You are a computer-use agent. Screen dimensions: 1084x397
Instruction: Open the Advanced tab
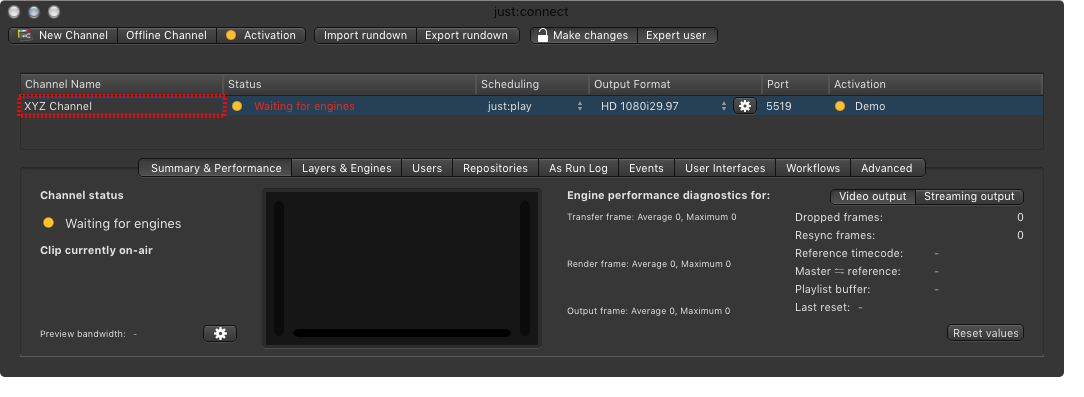[x=887, y=168]
